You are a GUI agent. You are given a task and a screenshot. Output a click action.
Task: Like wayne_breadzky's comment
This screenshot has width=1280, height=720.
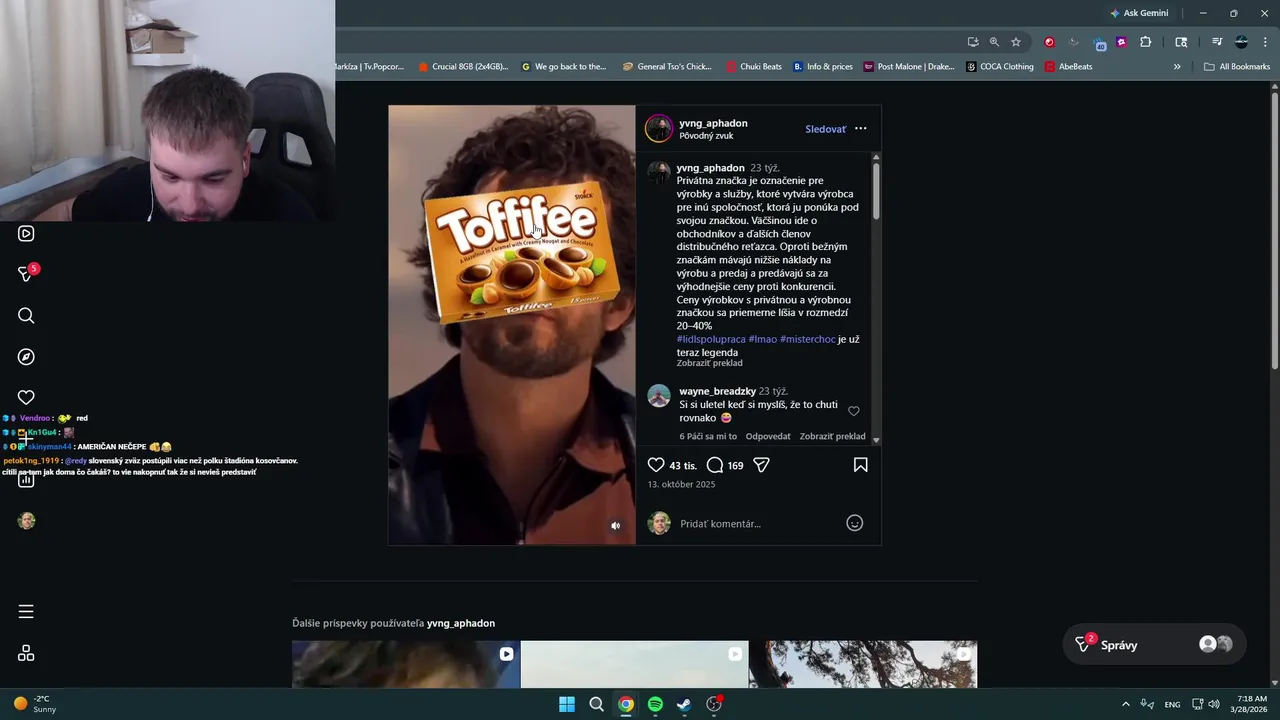pyautogui.click(x=853, y=411)
